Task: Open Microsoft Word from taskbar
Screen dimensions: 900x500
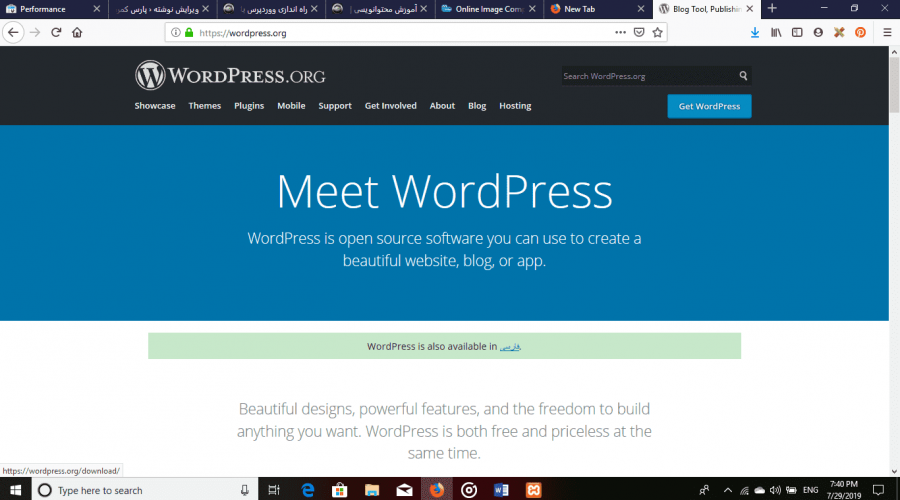Action: pyautogui.click(x=501, y=490)
